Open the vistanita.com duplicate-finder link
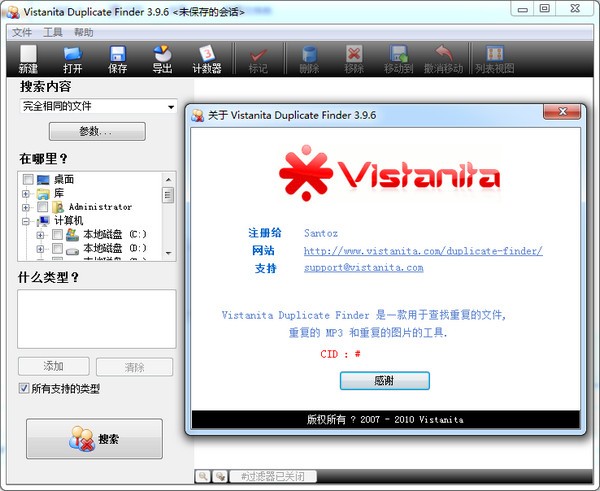Viewport: 600px width, 491px height. pos(423,251)
